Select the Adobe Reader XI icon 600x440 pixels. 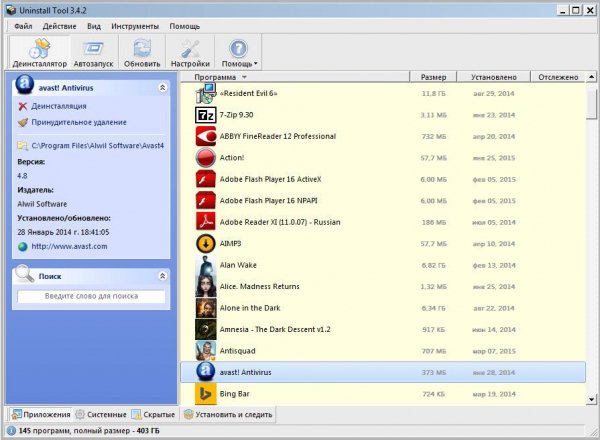pyautogui.click(x=205, y=222)
